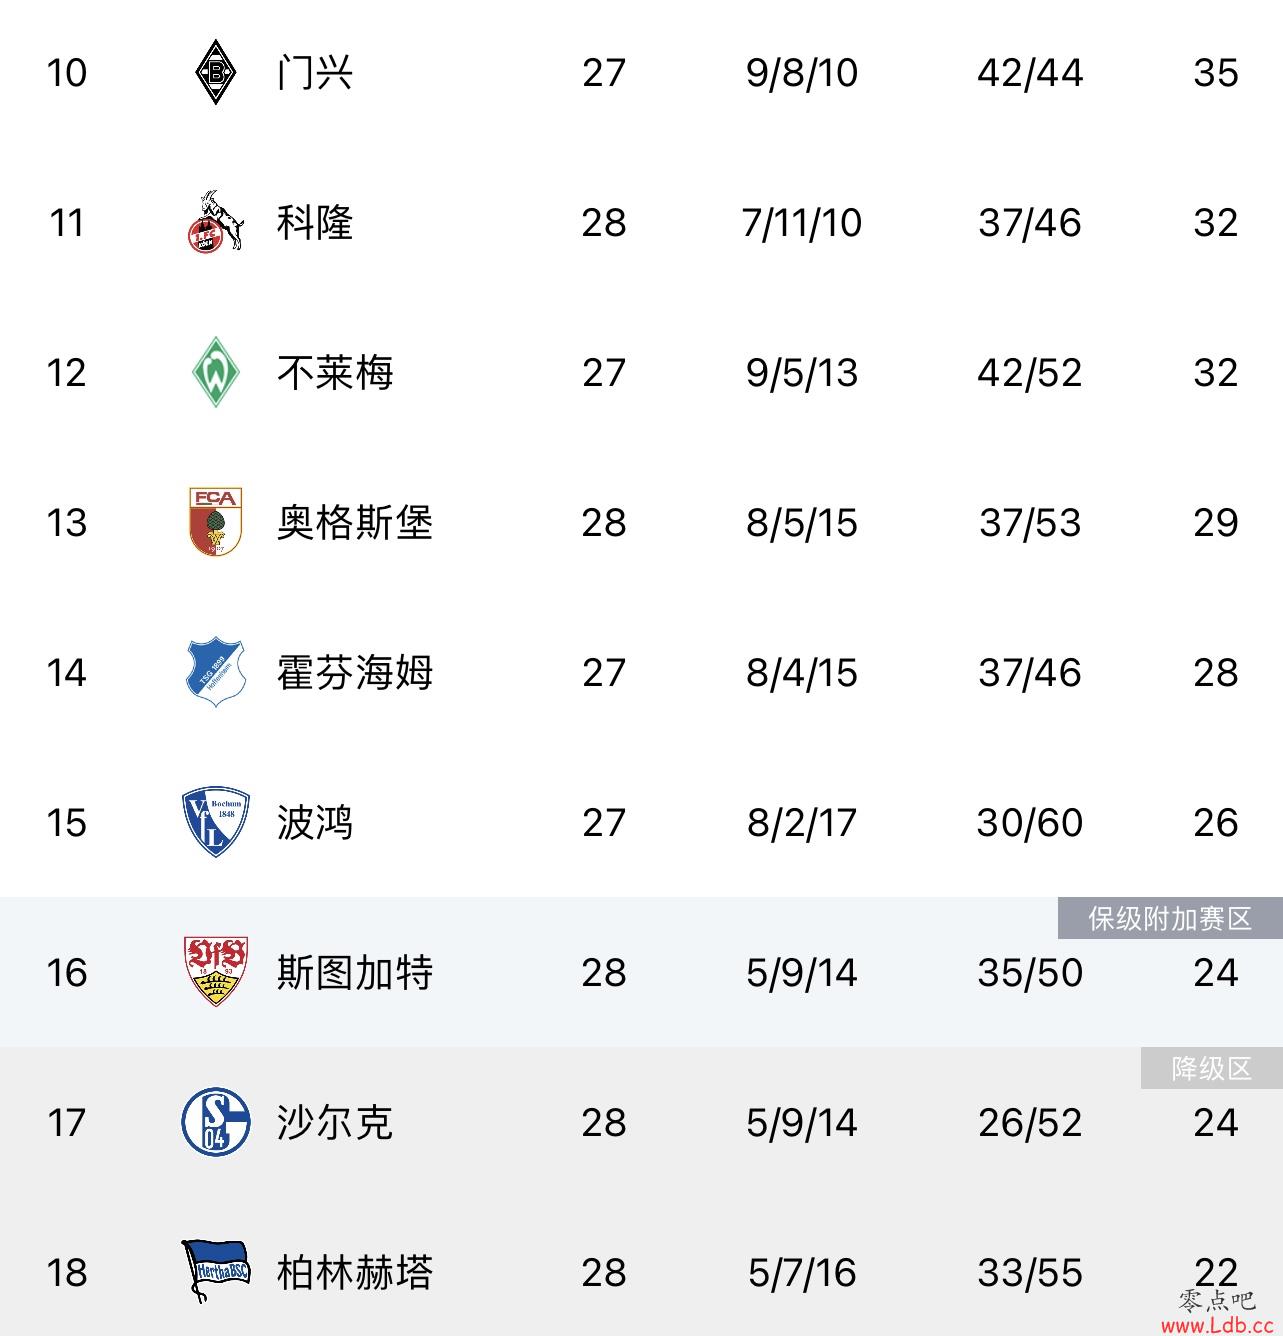Tap the 奥格斯堡 team name
Viewport: 1283px width, 1336px height.
(355, 522)
